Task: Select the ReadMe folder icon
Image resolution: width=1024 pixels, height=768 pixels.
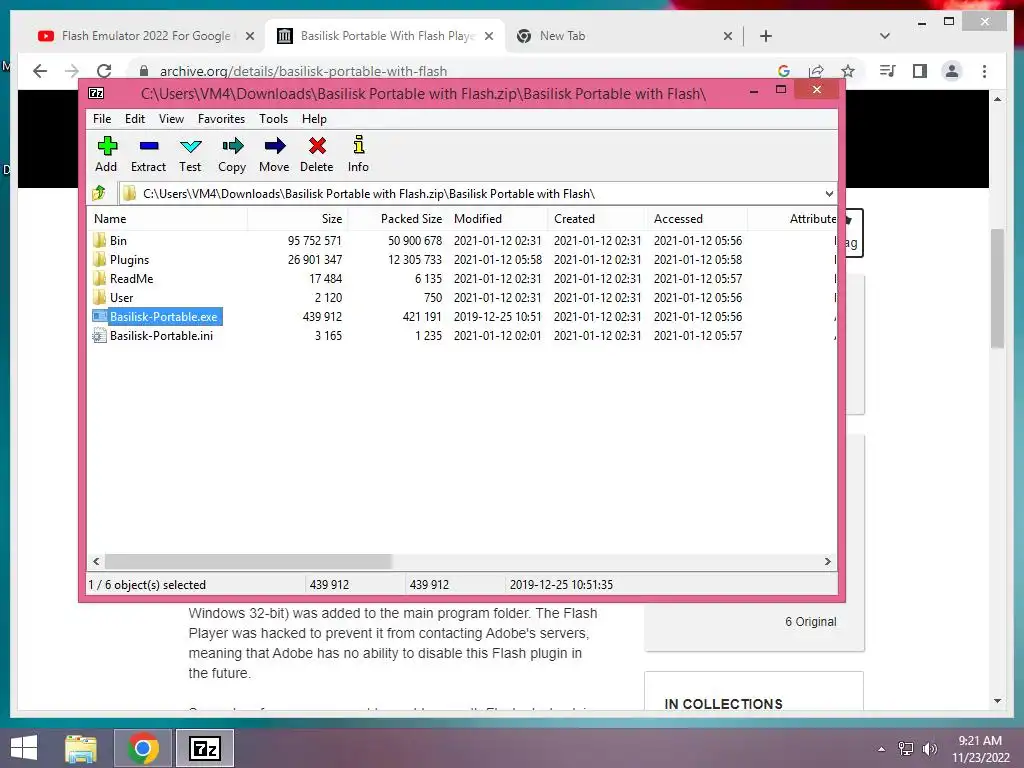Action: tap(99, 278)
